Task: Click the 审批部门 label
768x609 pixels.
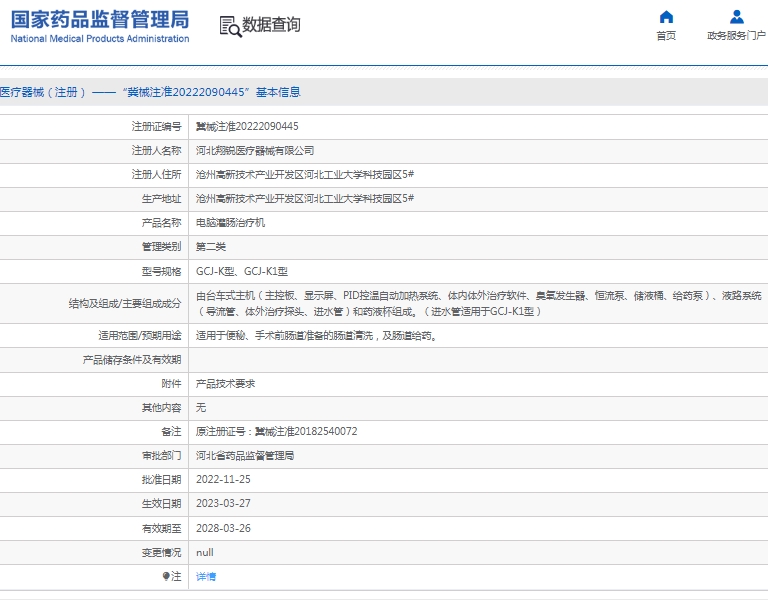Action: point(161,456)
